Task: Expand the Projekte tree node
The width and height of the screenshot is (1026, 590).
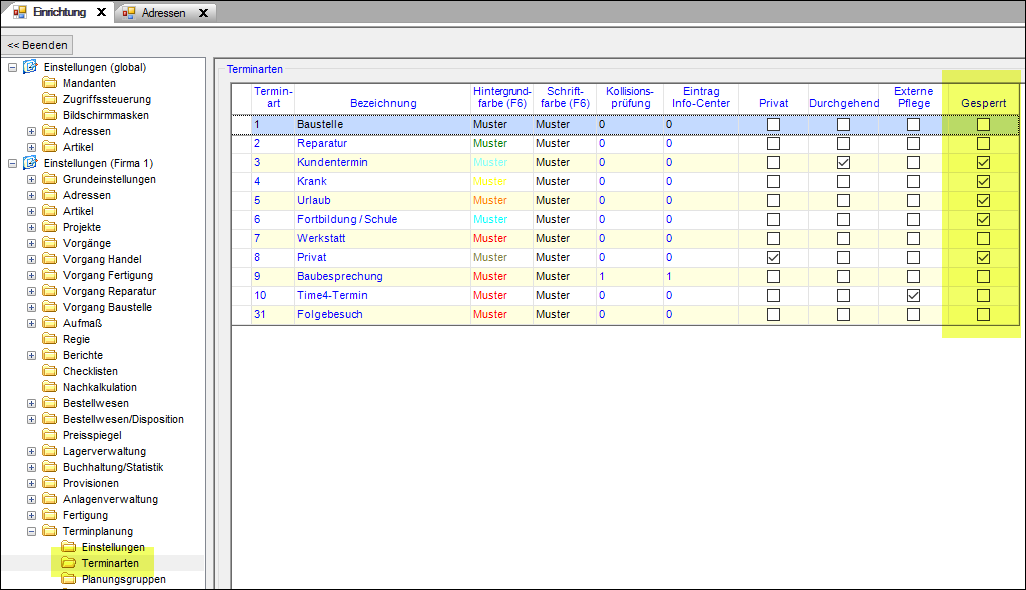Action: 31,227
